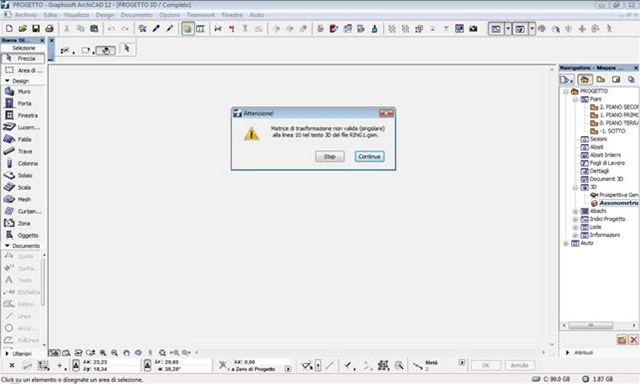The width and height of the screenshot is (640, 384).
Task: Expand the Attributi panel in Navigator
Action: pyautogui.click(x=567, y=352)
